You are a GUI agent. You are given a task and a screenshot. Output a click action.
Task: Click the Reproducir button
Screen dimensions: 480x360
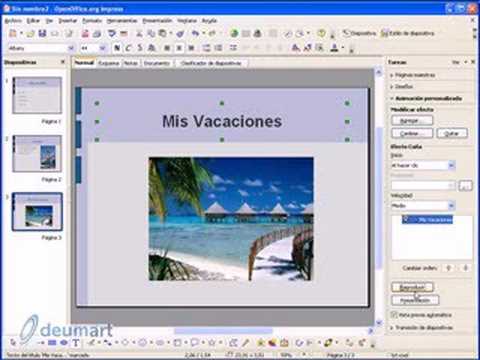pos(412,287)
